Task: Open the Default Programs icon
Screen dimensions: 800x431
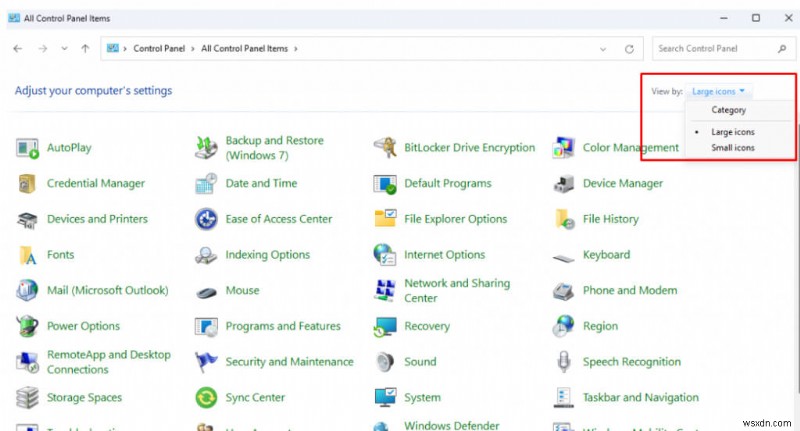Action: (385, 184)
